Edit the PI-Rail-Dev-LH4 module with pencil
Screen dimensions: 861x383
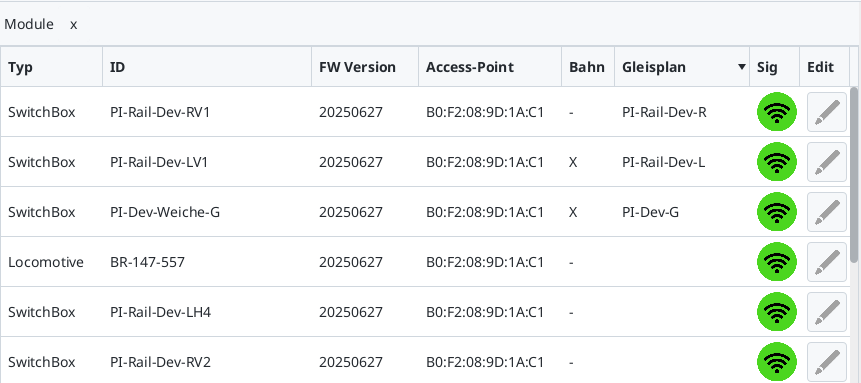(x=826, y=312)
